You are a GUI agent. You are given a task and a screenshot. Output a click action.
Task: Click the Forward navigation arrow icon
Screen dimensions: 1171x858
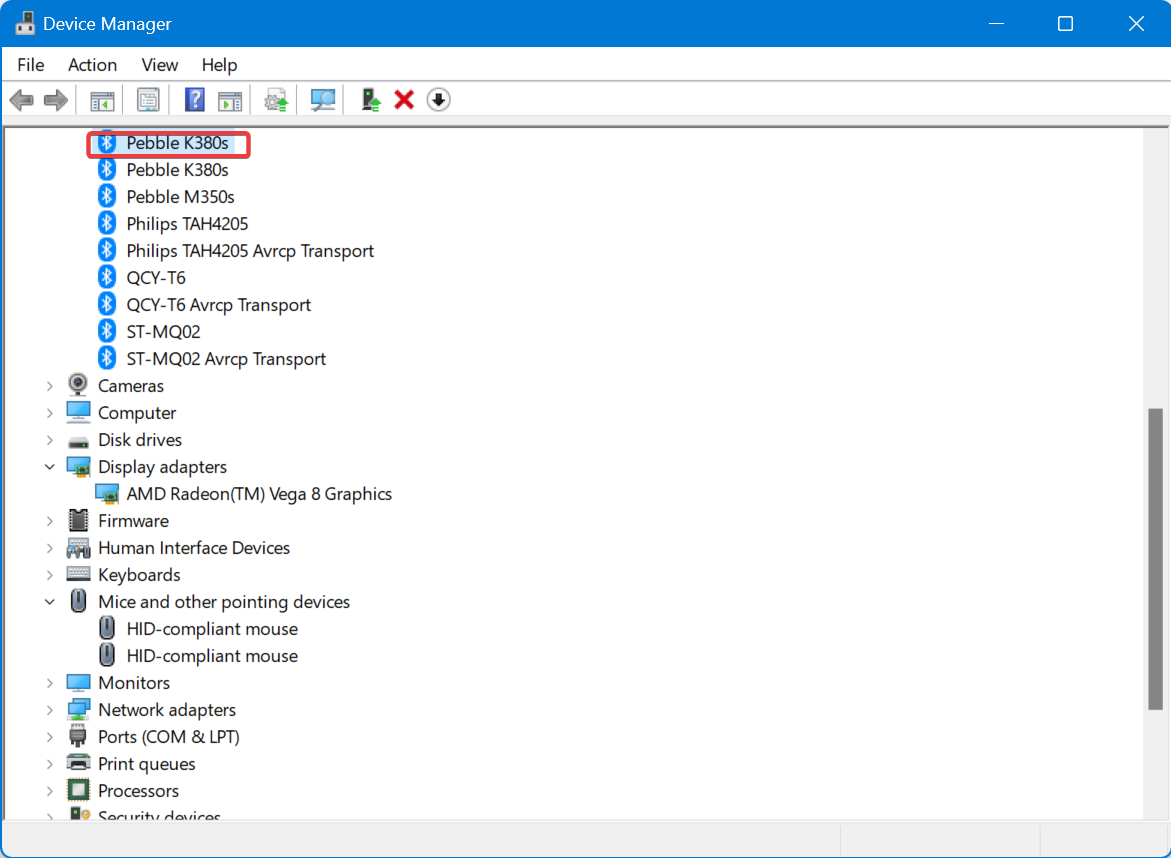(55, 99)
